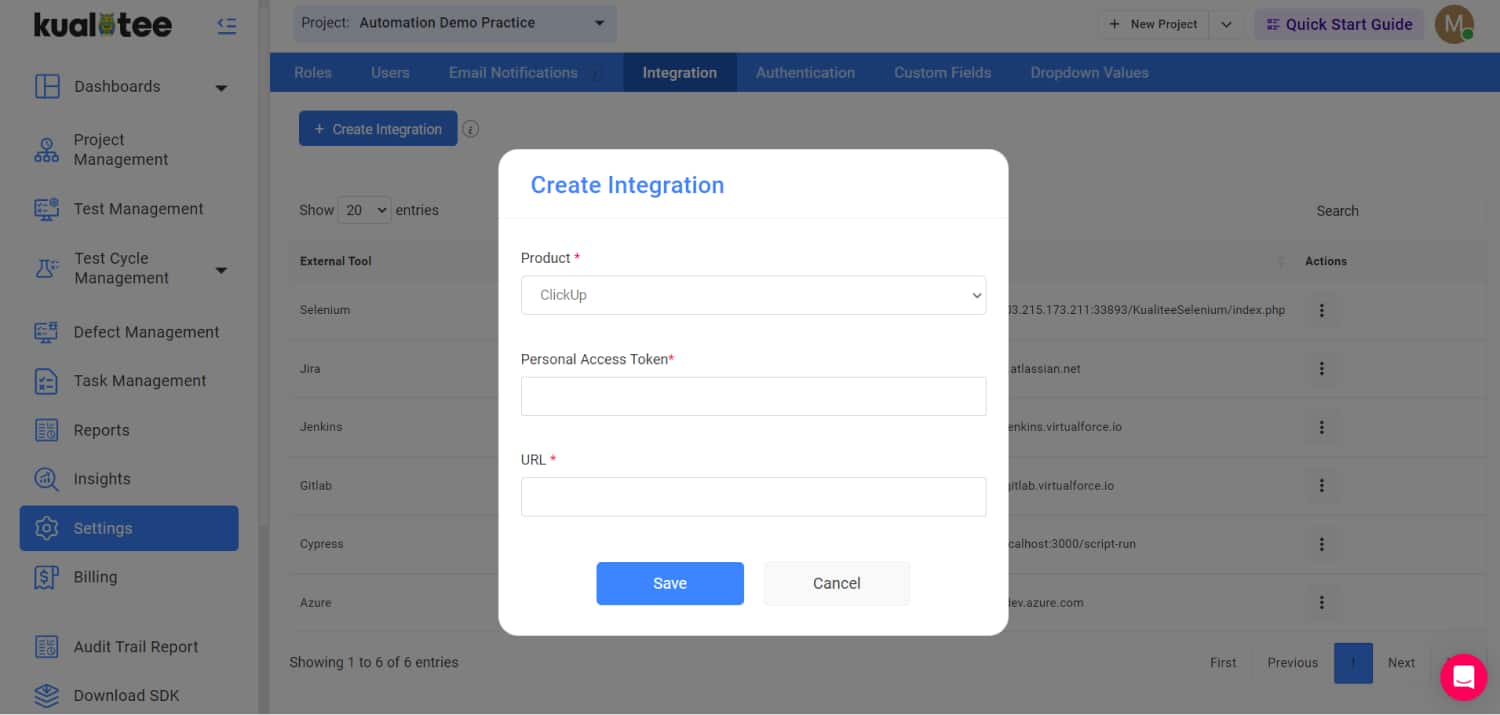Image resolution: width=1500 pixels, height=715 pixels.
Task: Click the Project Management sidebar icon
Action: coord(47,150)
